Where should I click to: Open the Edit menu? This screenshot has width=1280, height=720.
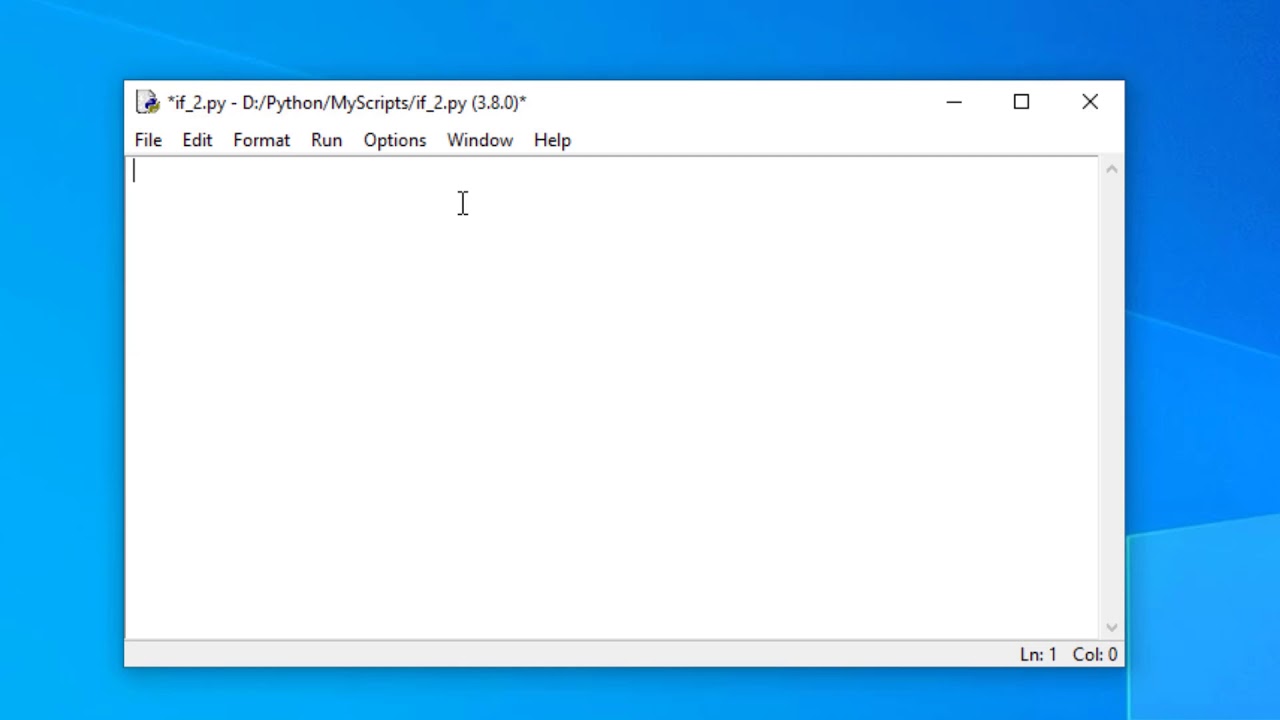point(197,140)
